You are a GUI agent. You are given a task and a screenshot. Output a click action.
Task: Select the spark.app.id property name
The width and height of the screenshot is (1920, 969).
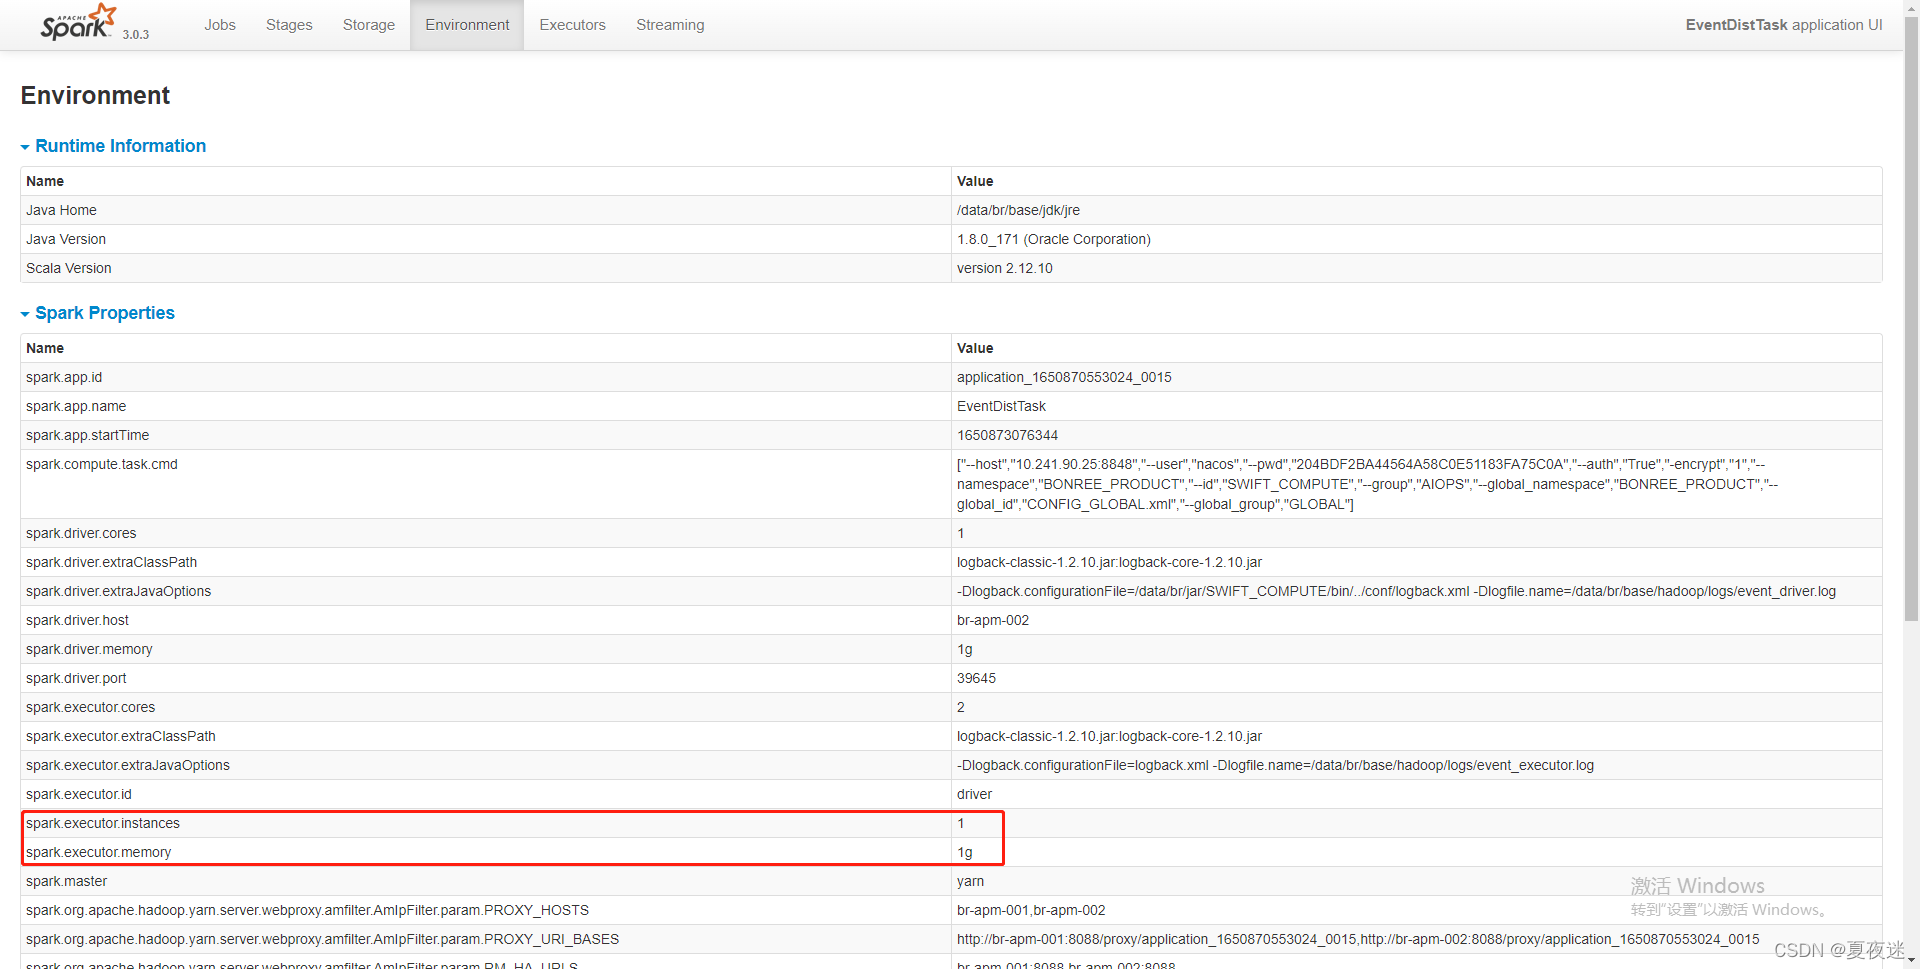pyautogui.click(x=64, y=377)
